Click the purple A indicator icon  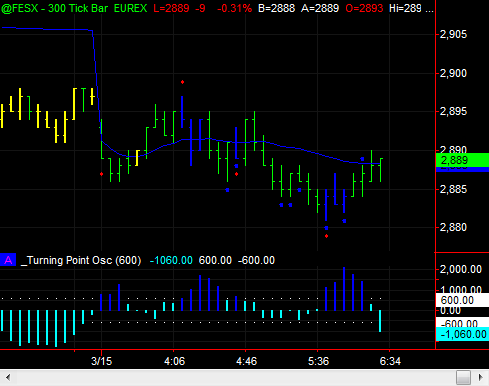(x=8, y=260)
